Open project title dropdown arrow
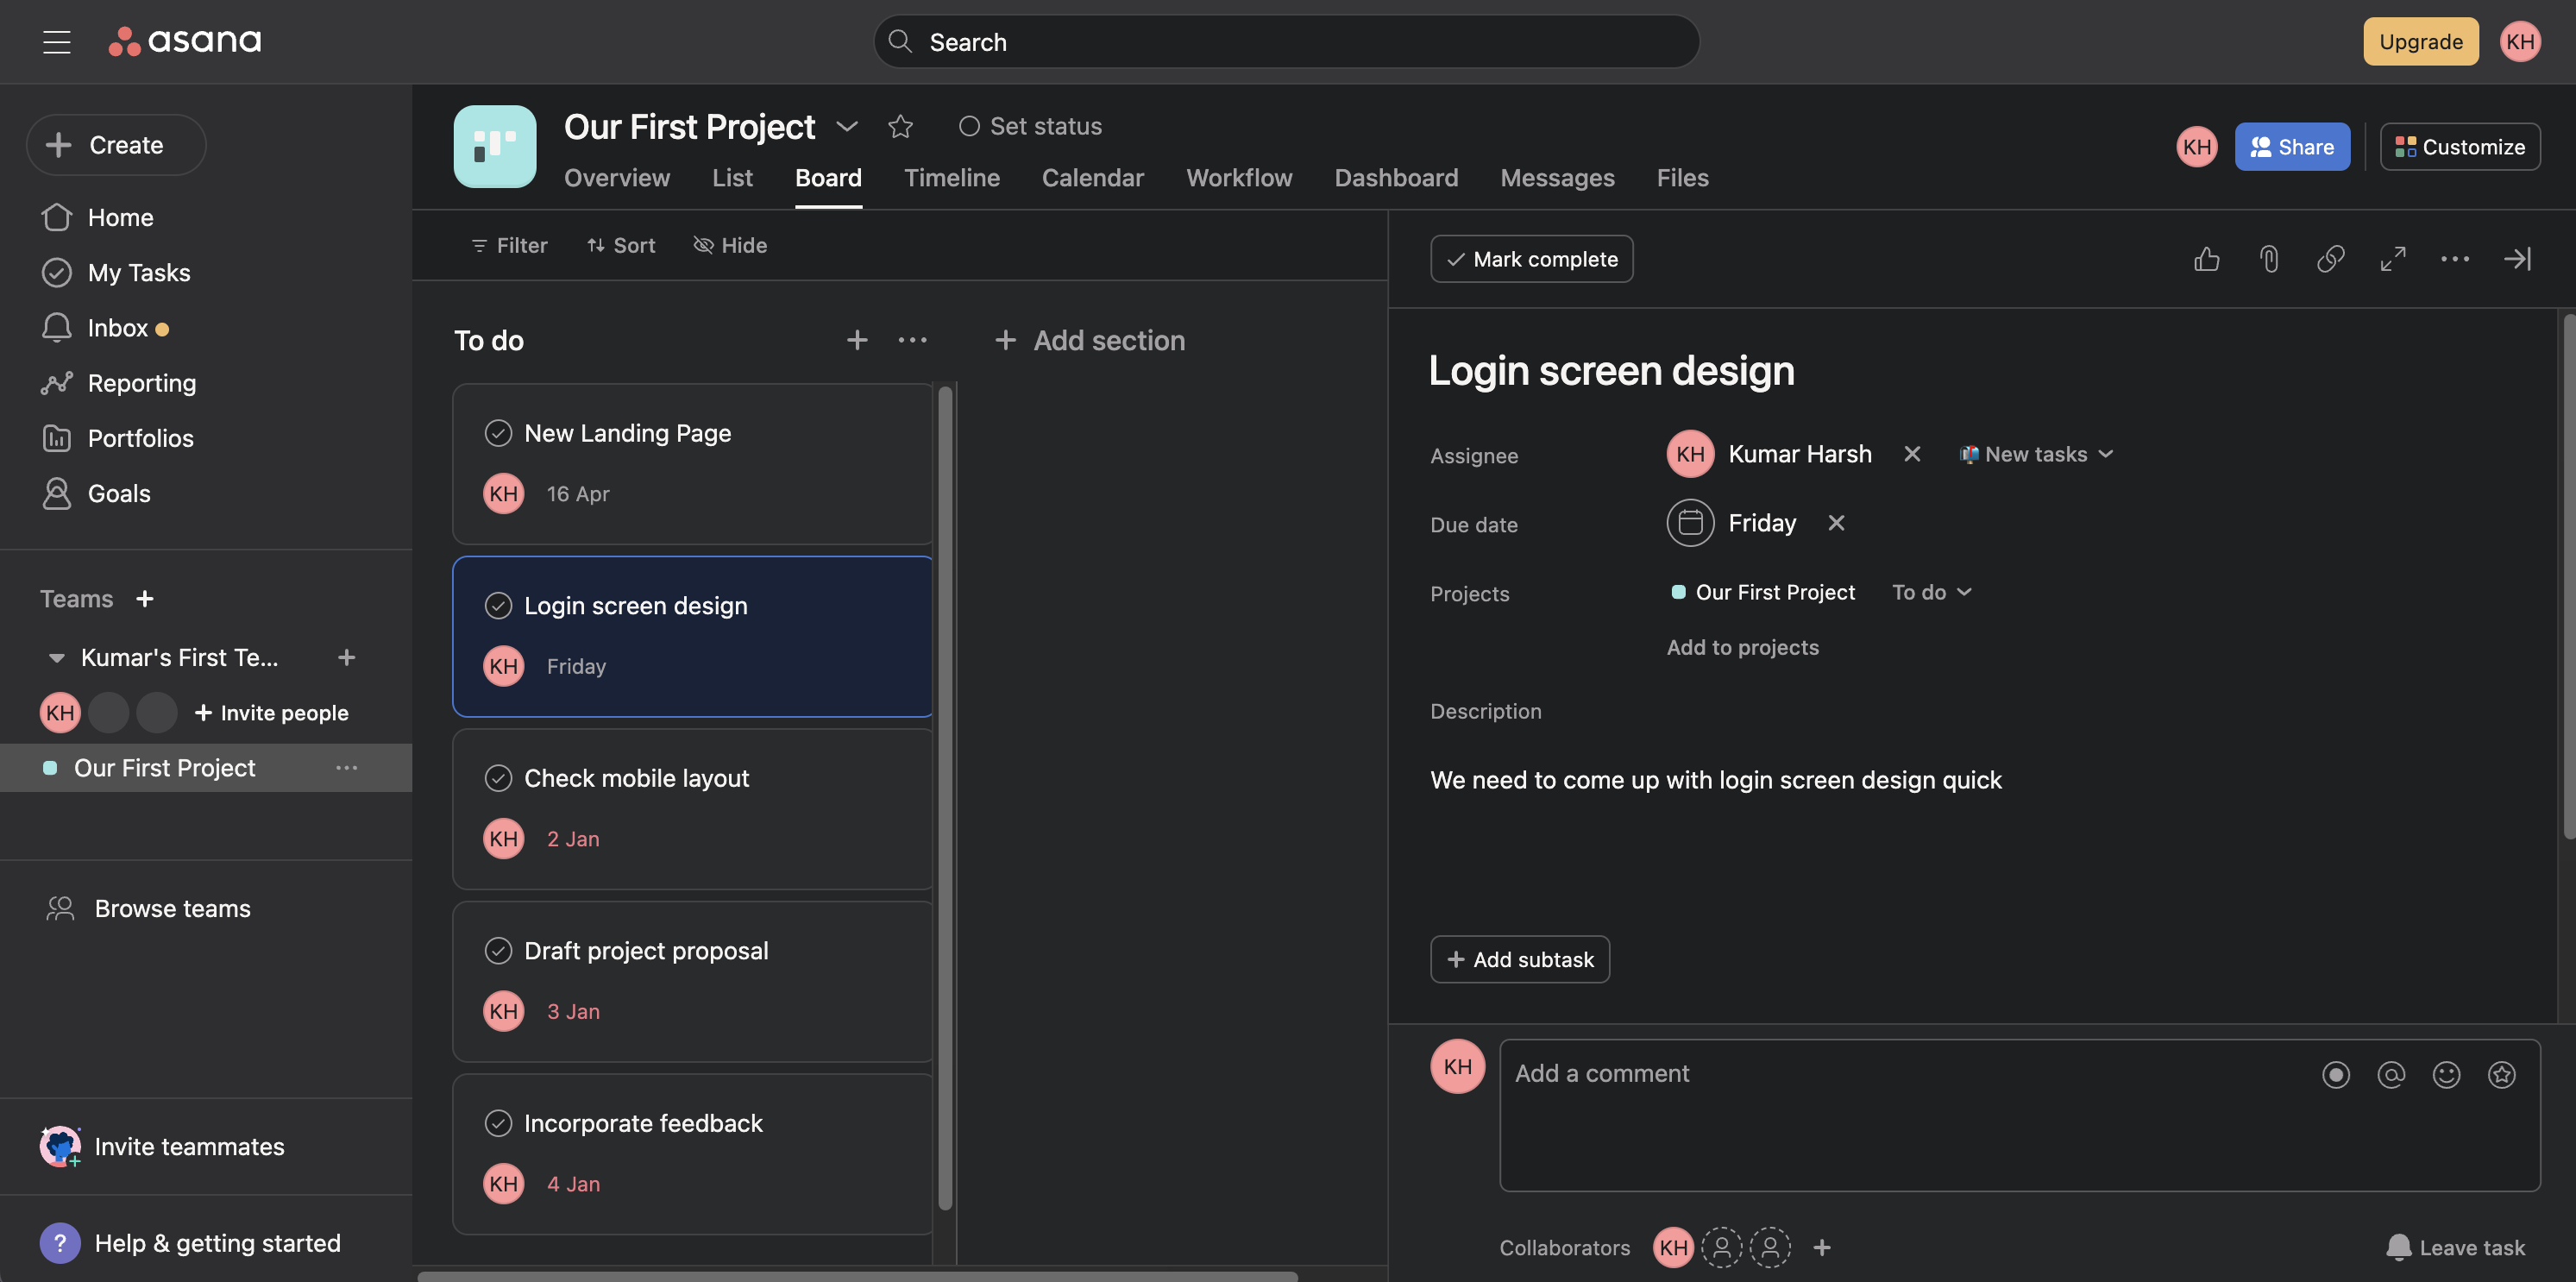 tap(846, 126)
